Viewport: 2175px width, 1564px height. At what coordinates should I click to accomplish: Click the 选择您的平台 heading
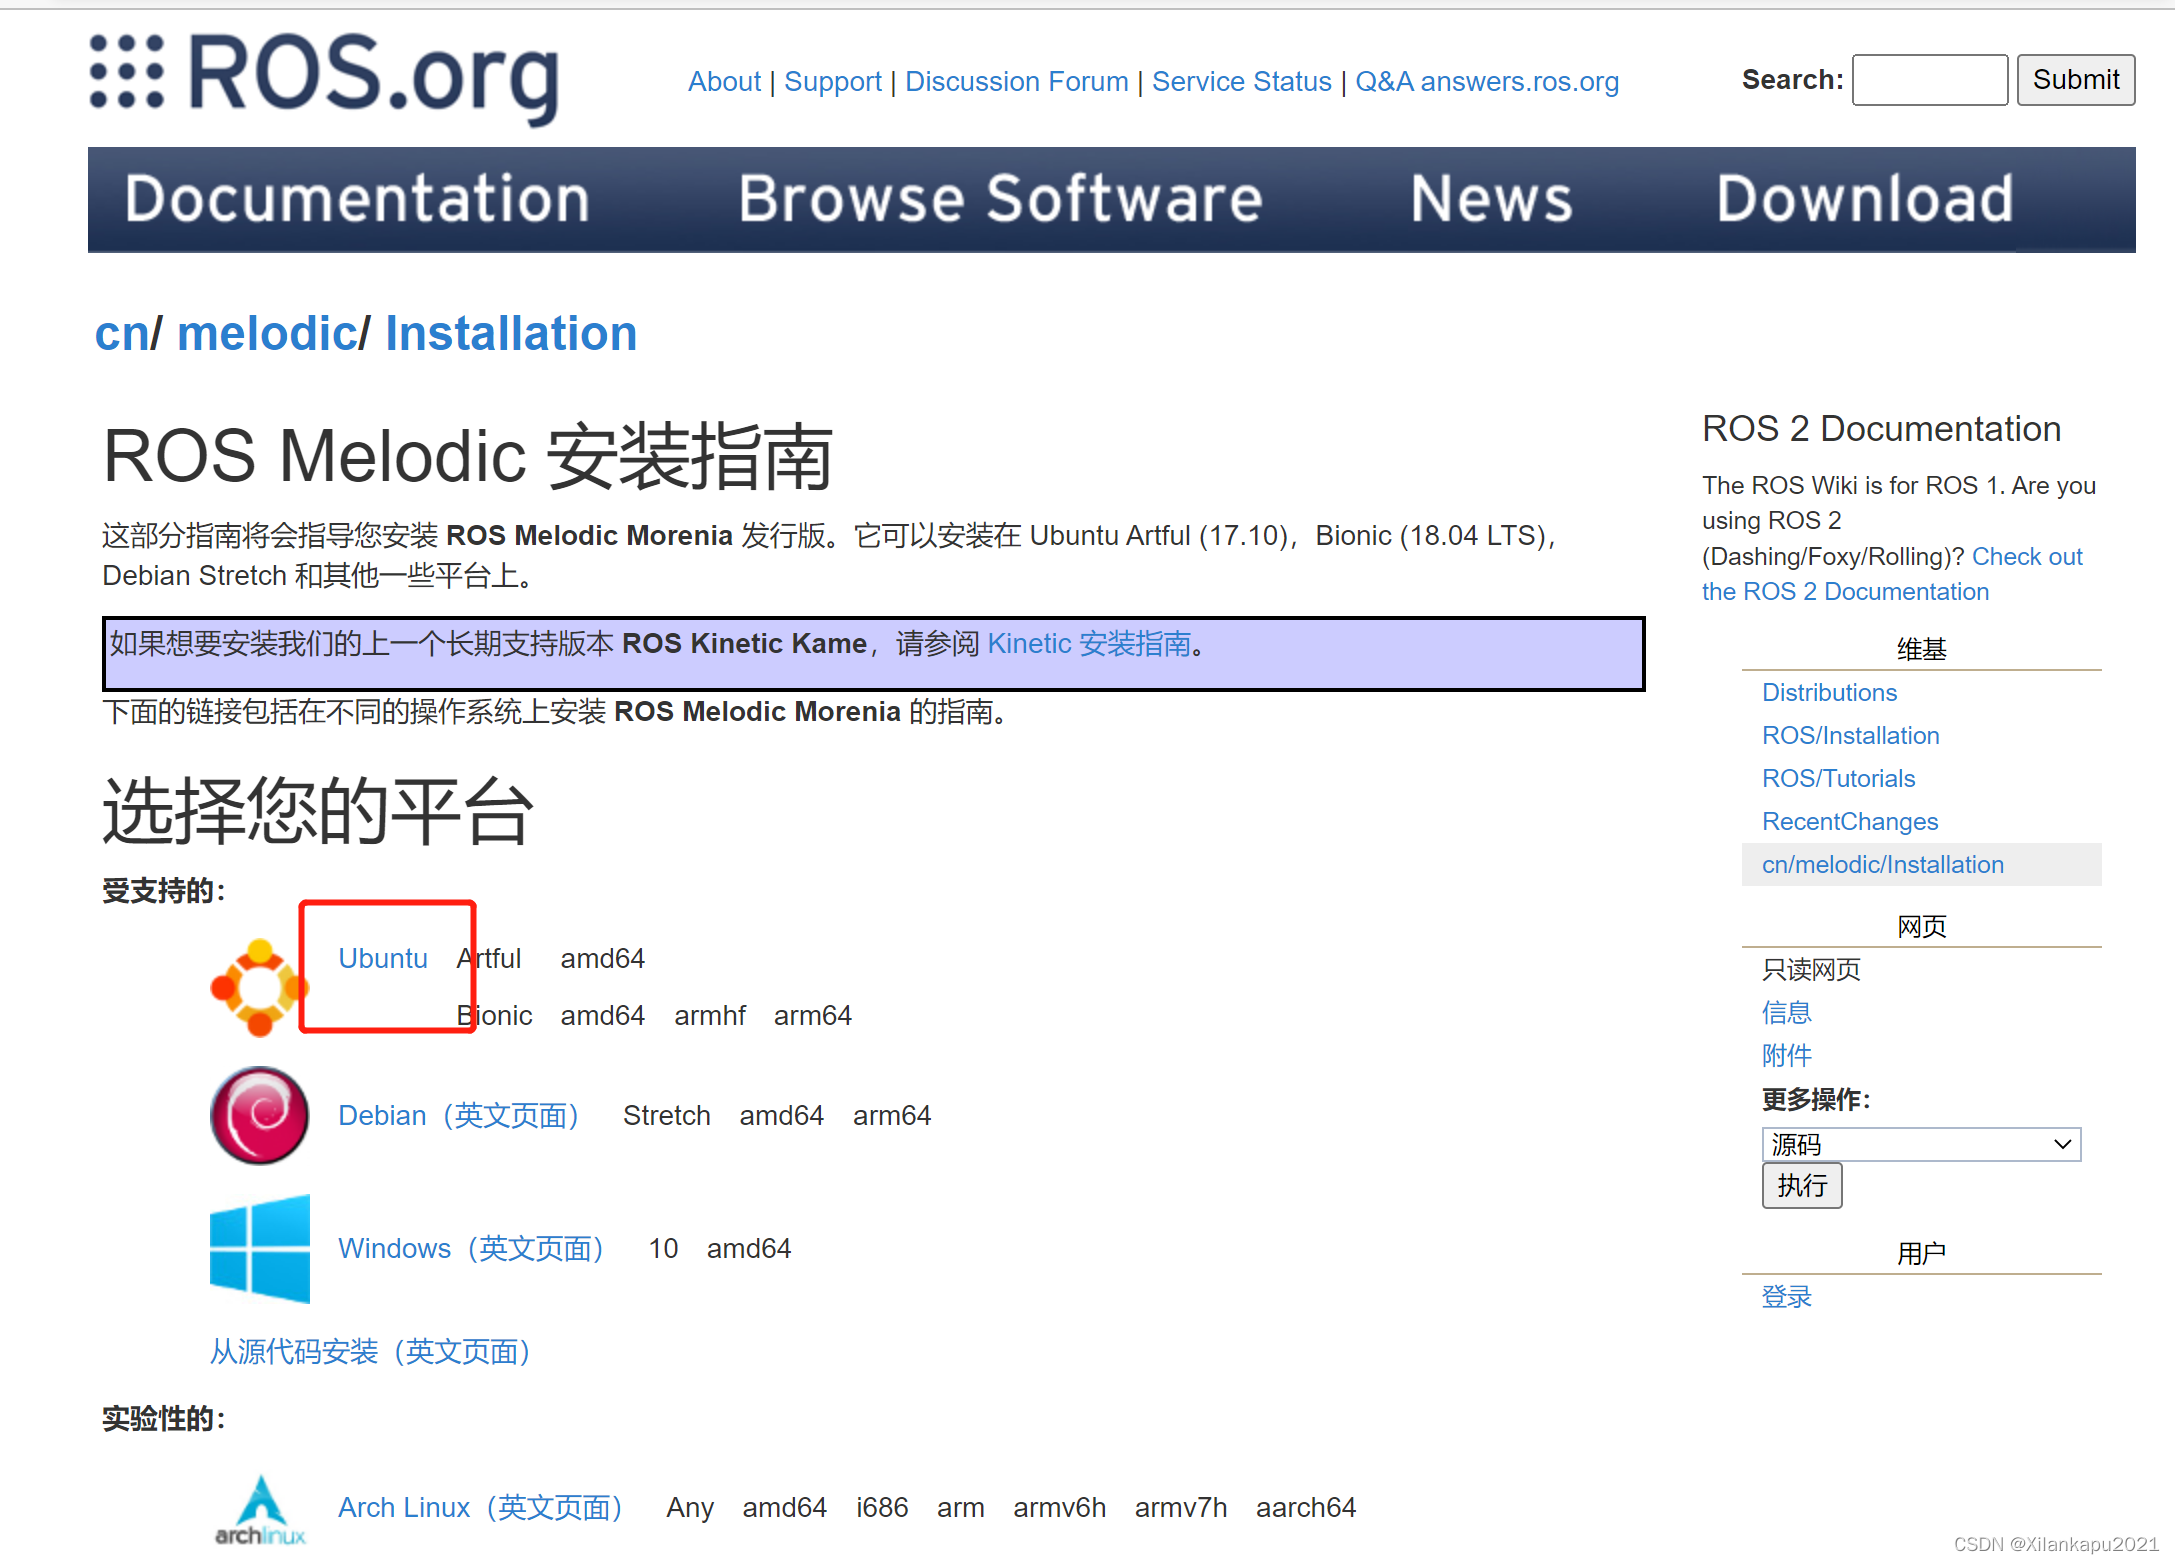318,811
